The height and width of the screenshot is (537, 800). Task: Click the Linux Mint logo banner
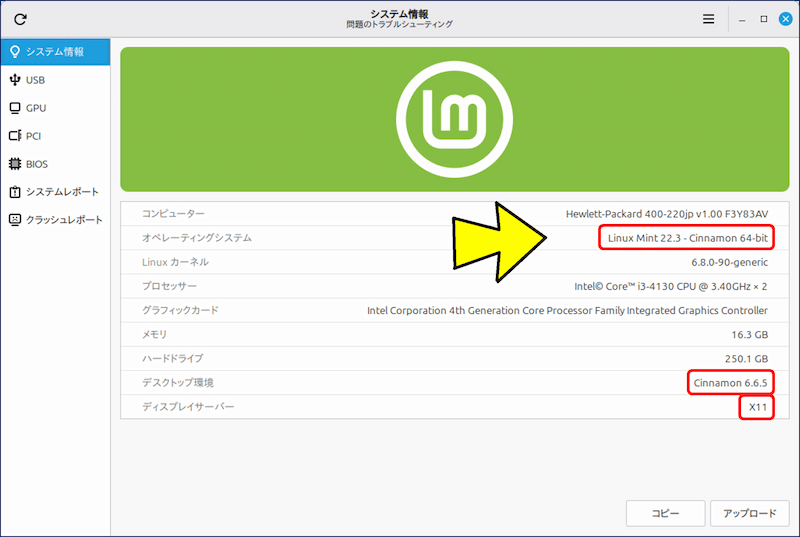455,119
